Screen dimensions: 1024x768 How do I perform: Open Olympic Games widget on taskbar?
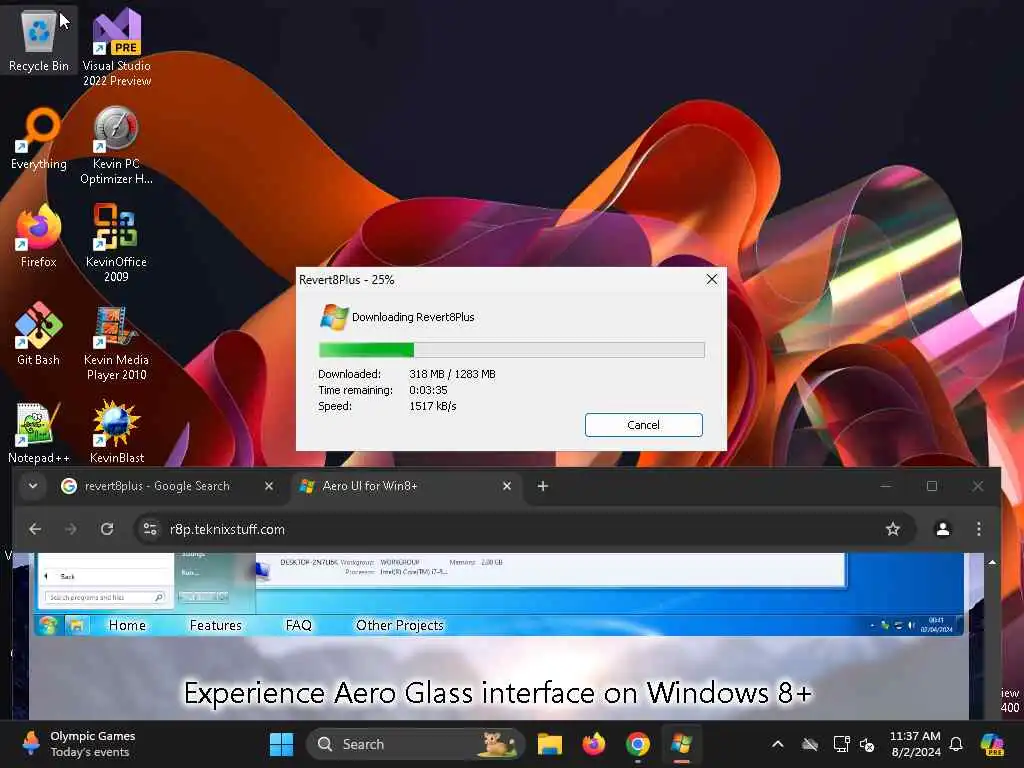(x=77, y=744)
